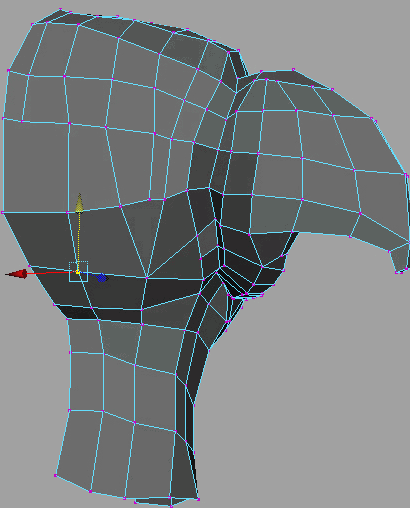Select the bottom-right corner vertex of the neck base
The width and height of the screenshot is (410, 508).
pos(199,499)
